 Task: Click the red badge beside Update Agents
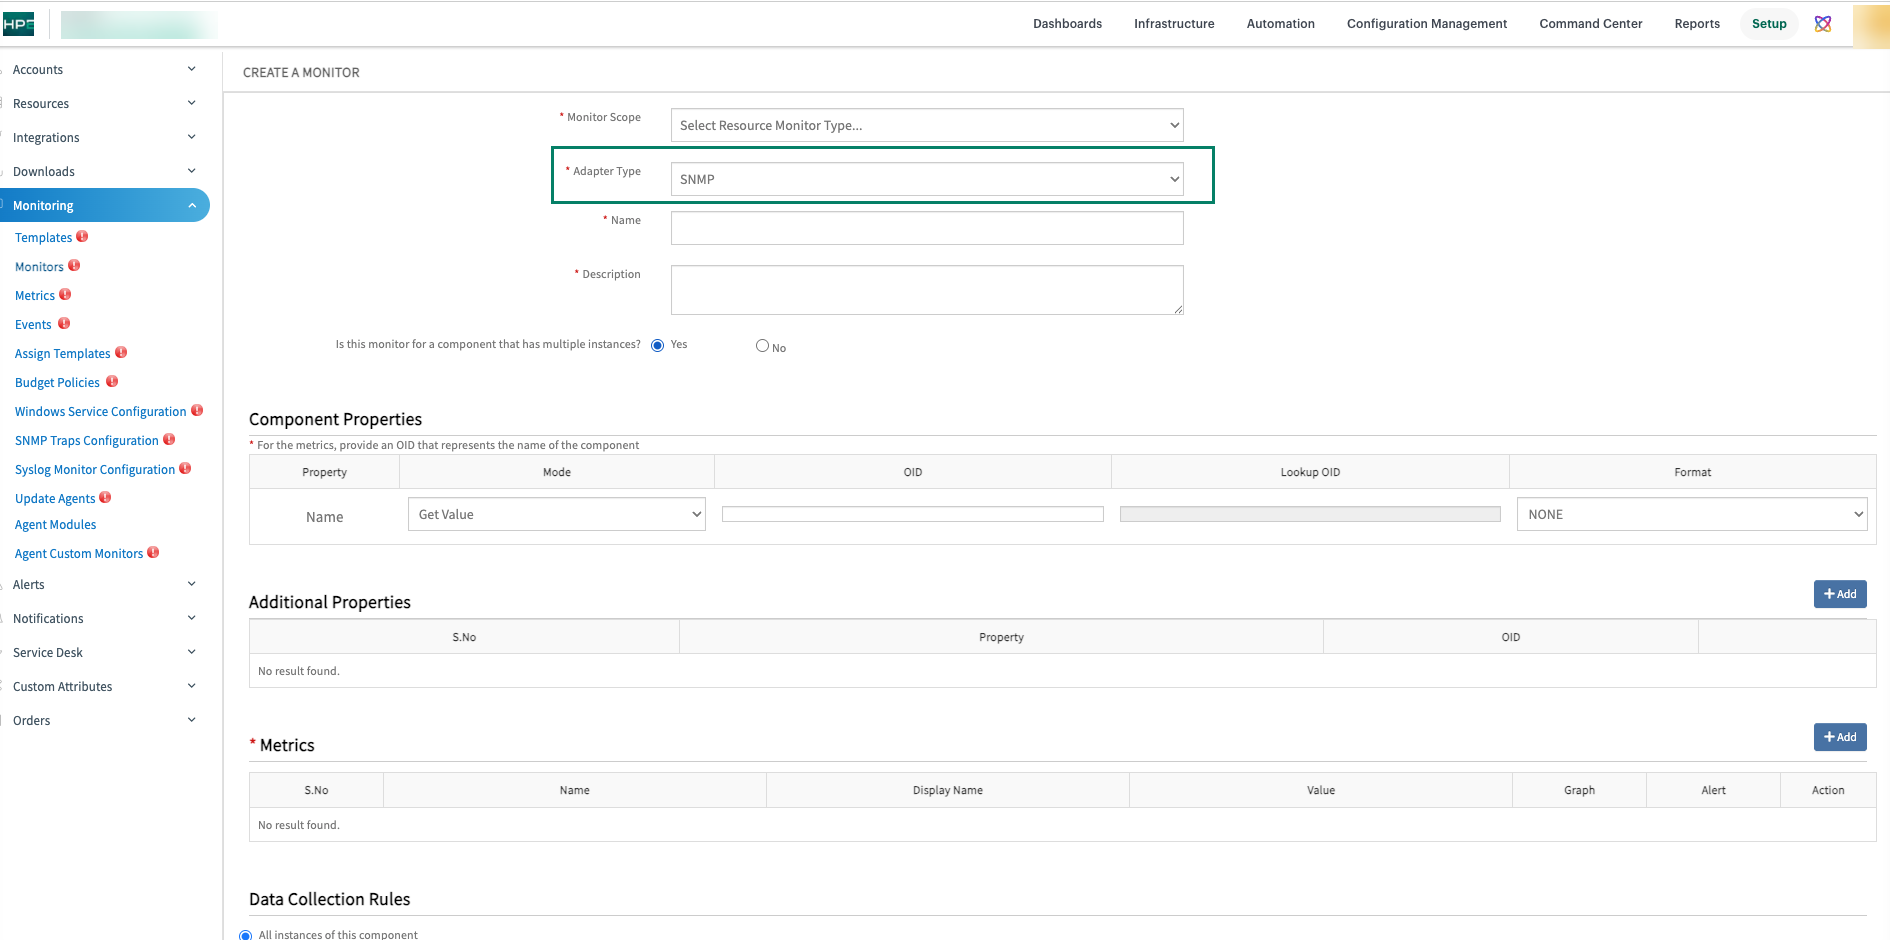pyautogui.click(x=105, y=498)
